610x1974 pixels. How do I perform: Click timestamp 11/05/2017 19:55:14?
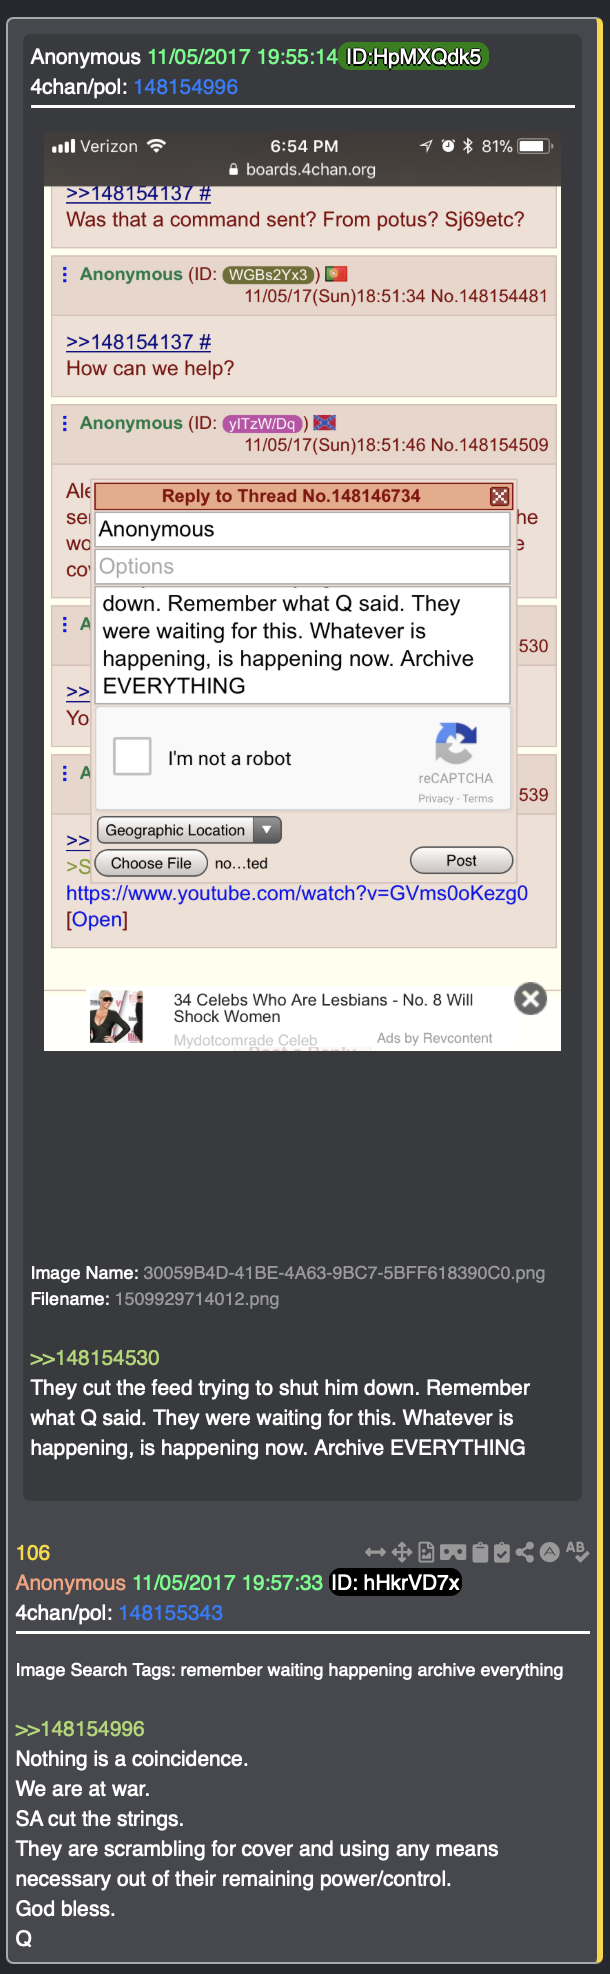point(243,57)
